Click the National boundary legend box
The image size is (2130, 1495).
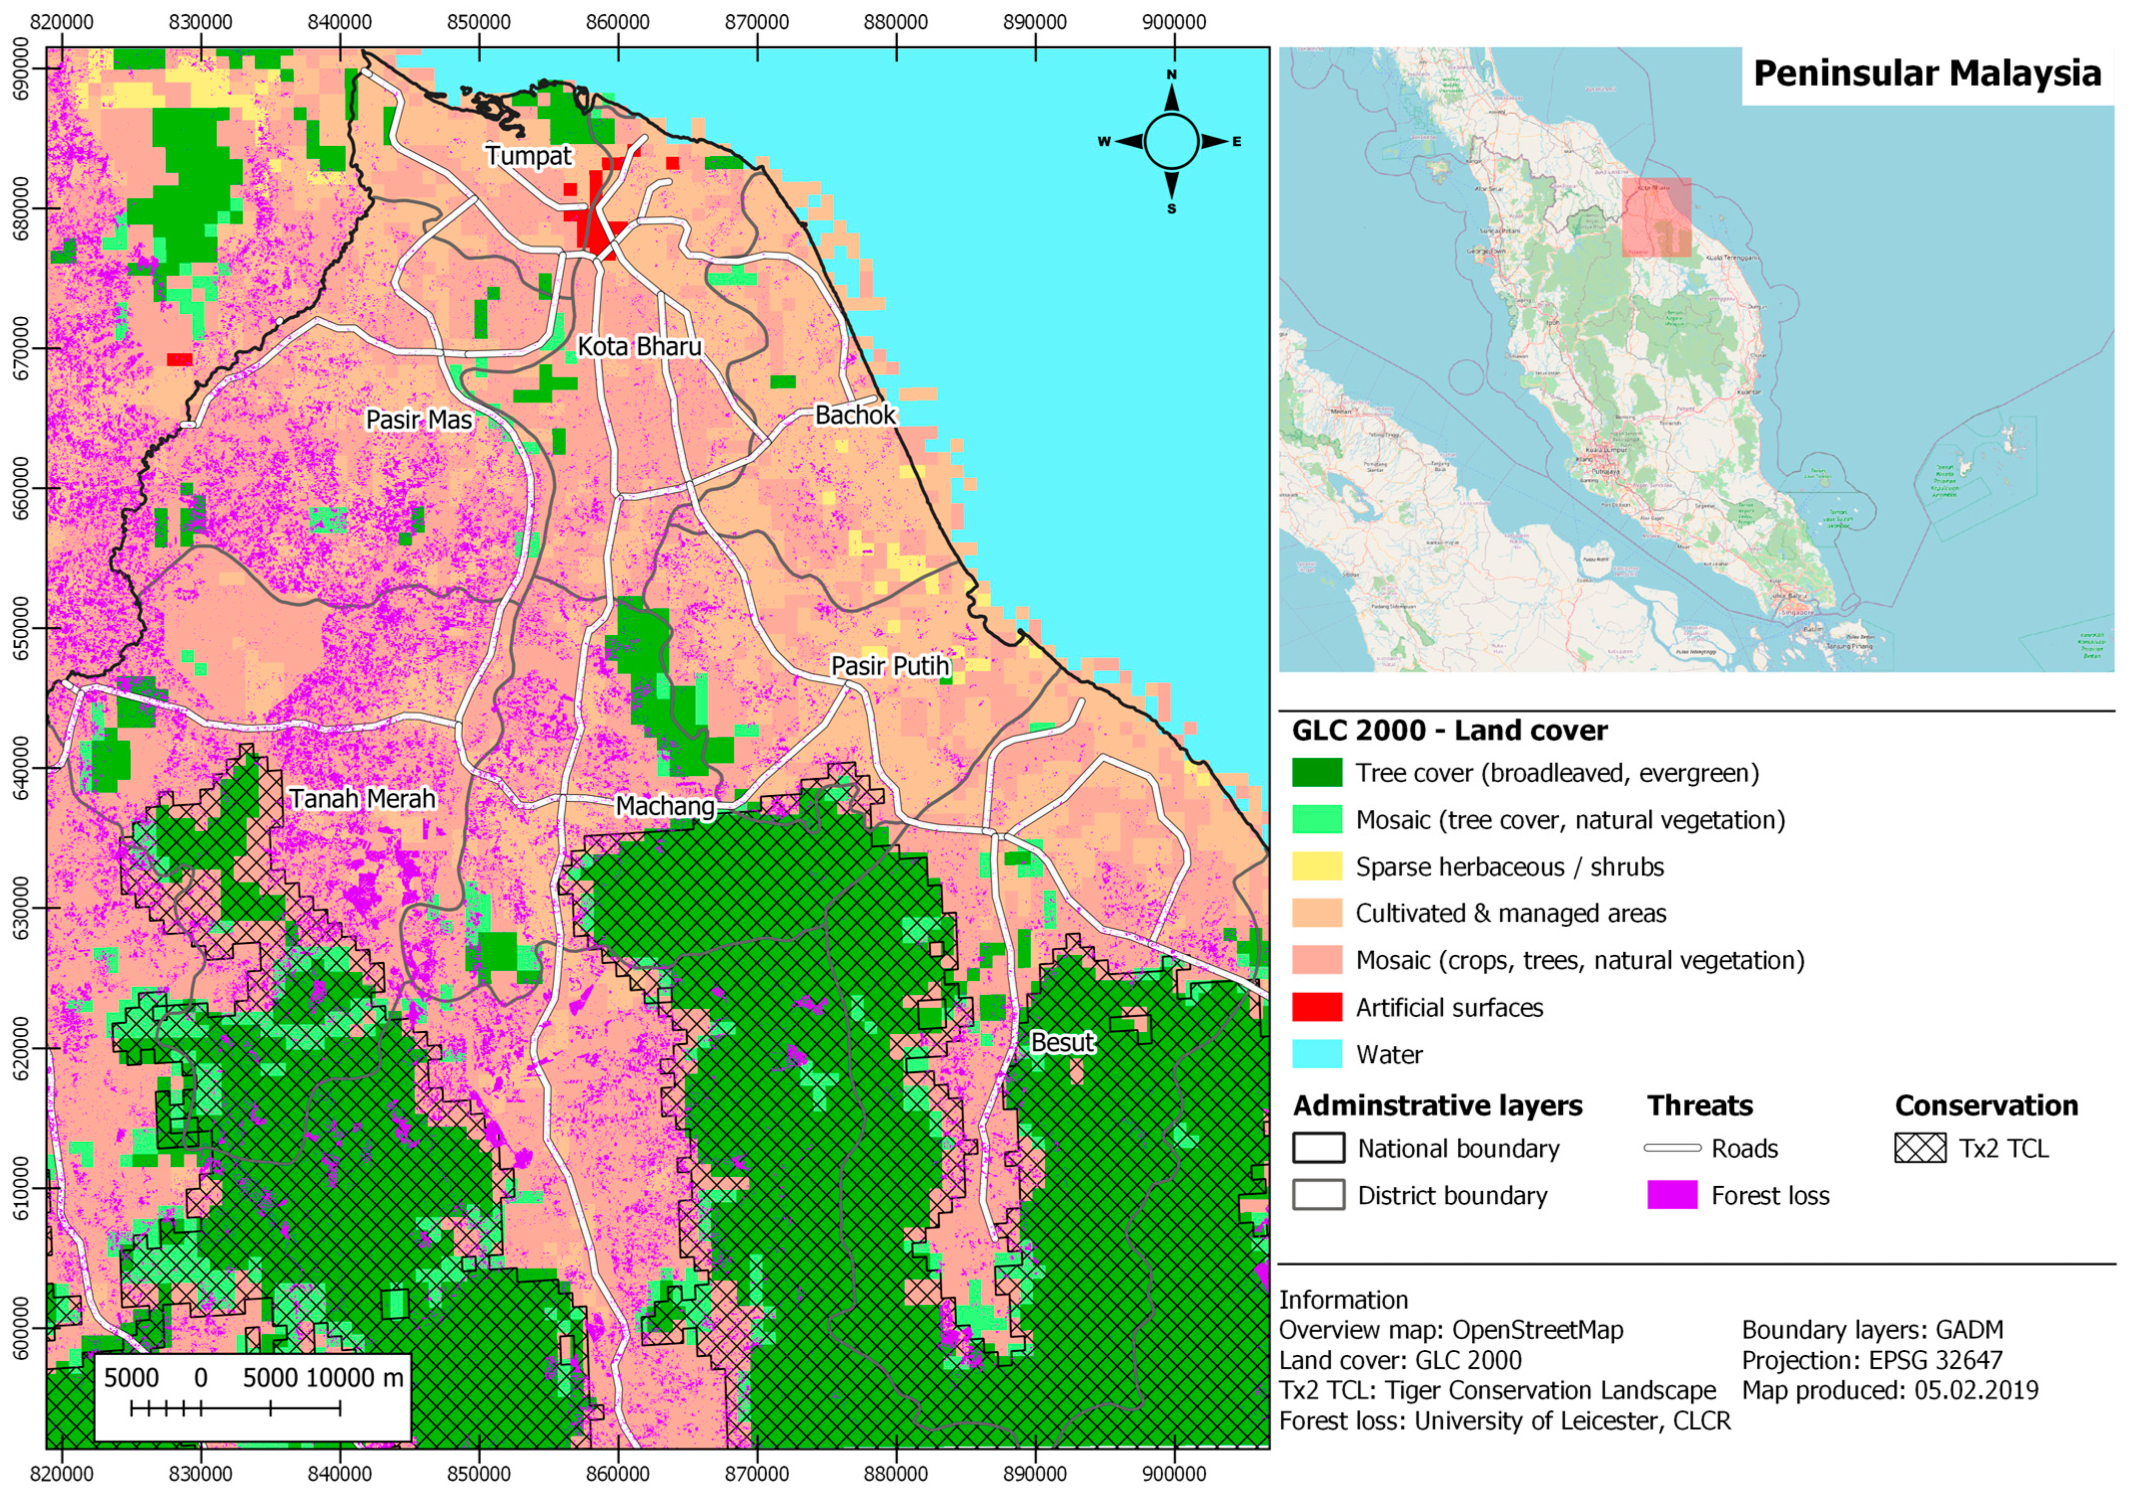coord(1318,1148)
